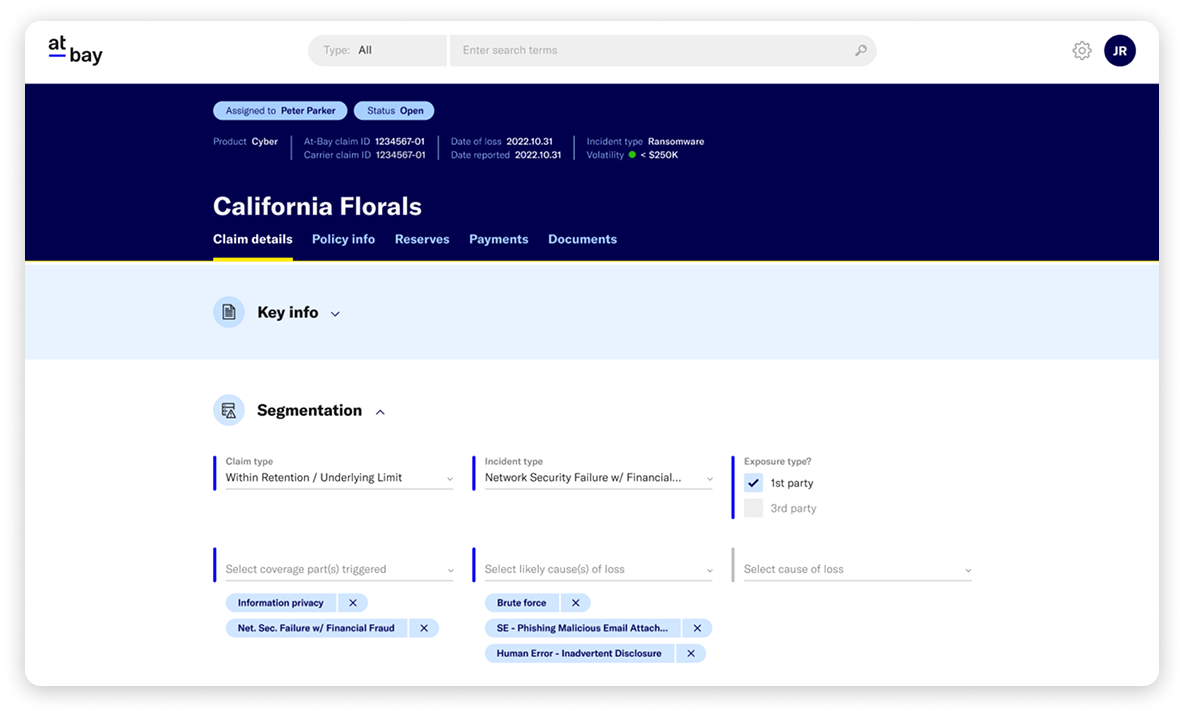Click the Brute force tag label
This screenshot has width=1184, height=715.
click(522, 603)
